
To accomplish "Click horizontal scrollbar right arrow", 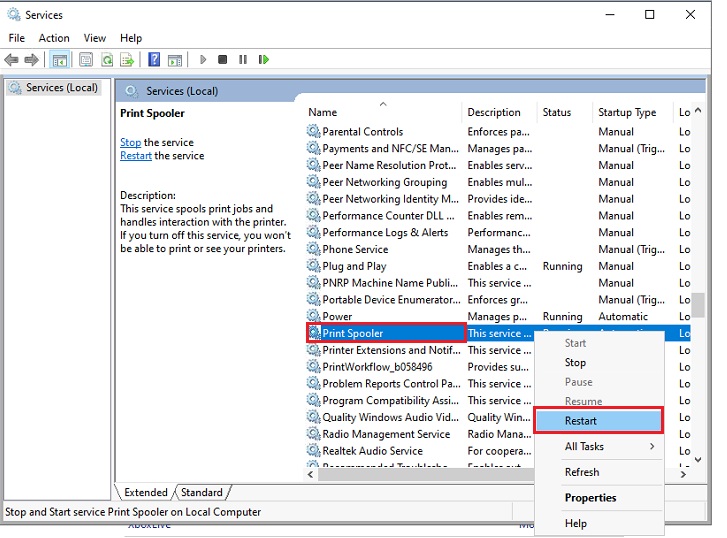I will point(683,474).
